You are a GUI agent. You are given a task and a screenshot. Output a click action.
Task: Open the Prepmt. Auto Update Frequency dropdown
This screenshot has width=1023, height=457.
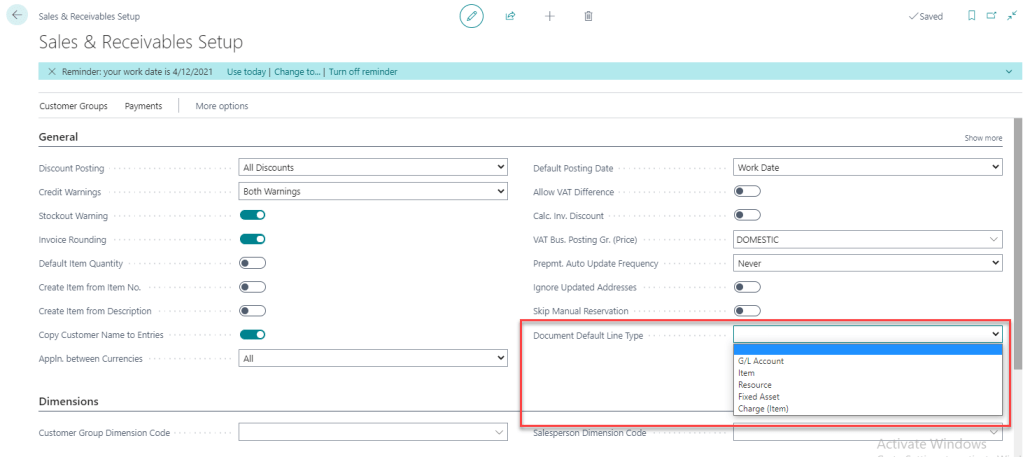coord(867,263)
